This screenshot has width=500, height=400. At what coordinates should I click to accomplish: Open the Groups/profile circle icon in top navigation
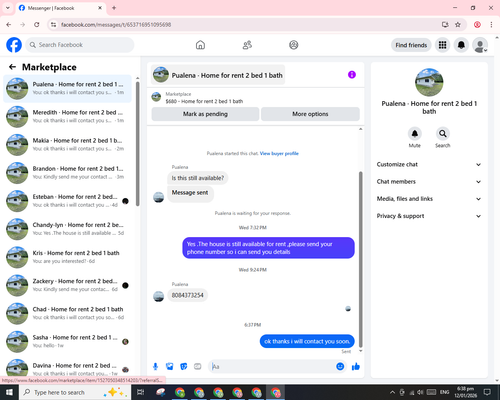tap(294, 45)
